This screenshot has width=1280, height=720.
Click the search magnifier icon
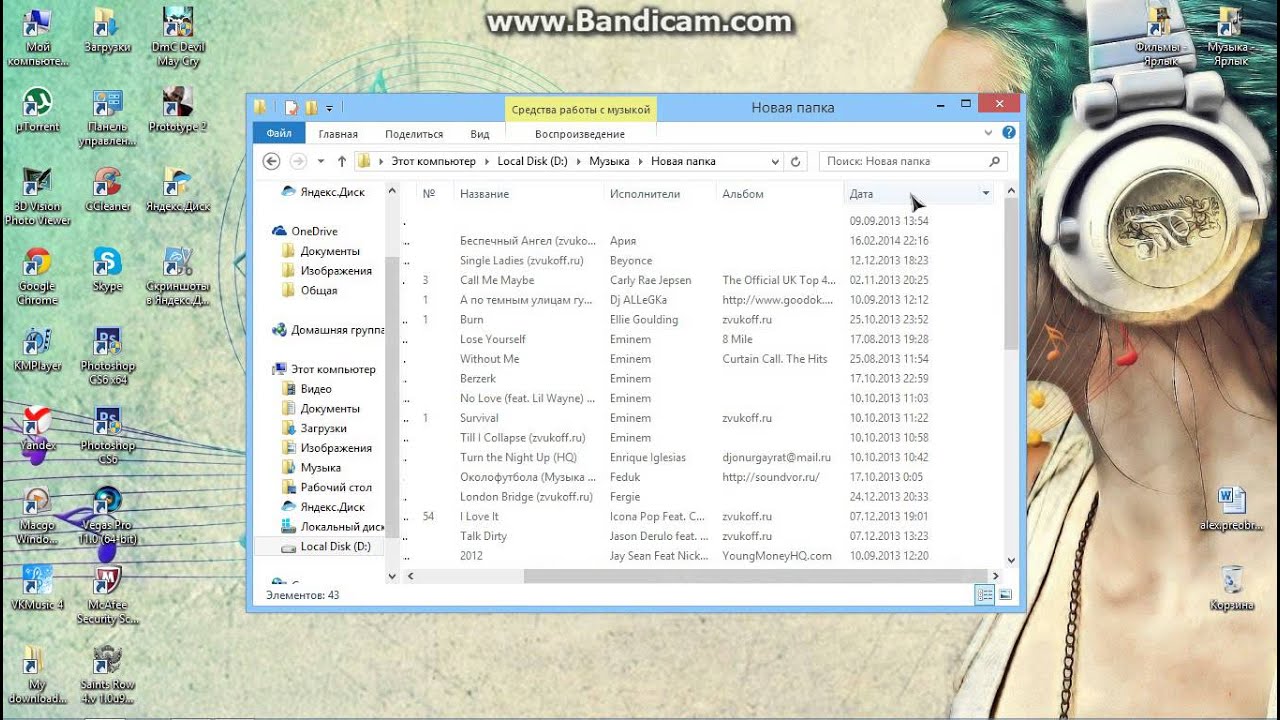994,161
